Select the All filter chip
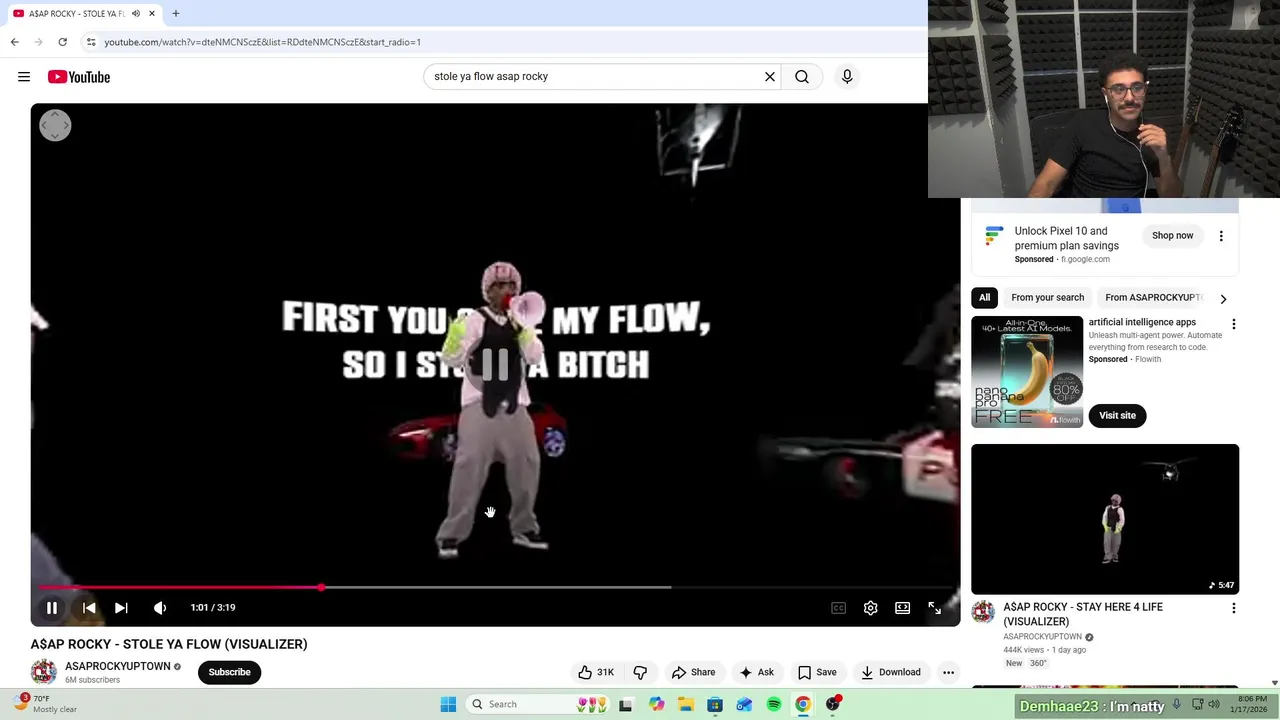1280x720 pixels. 984,297
